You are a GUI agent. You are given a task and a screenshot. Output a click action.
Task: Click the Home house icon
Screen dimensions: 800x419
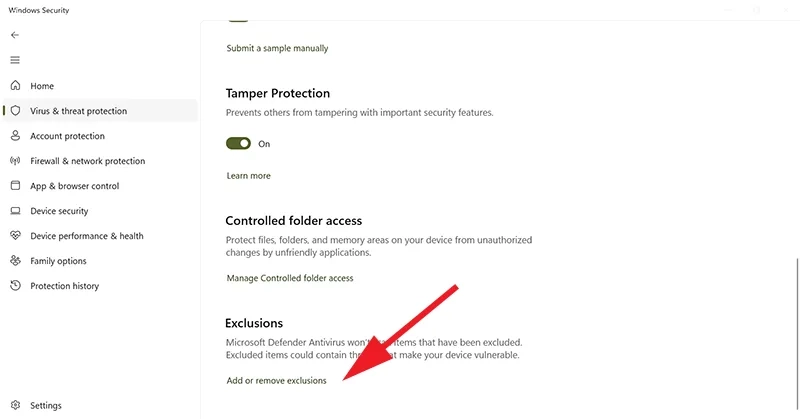point(16,86)
